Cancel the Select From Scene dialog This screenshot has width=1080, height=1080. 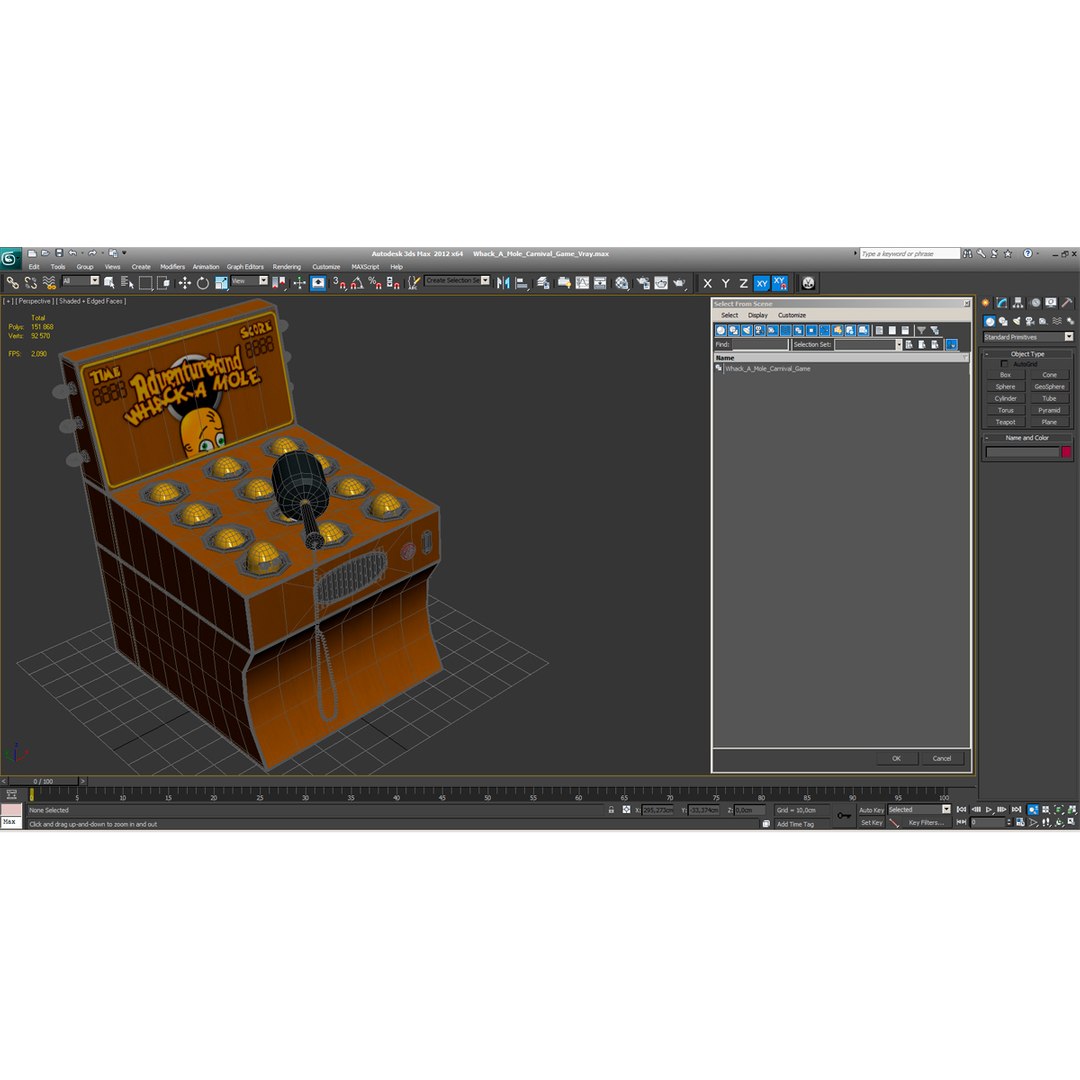pyautogui.click(x=942, y=758)
